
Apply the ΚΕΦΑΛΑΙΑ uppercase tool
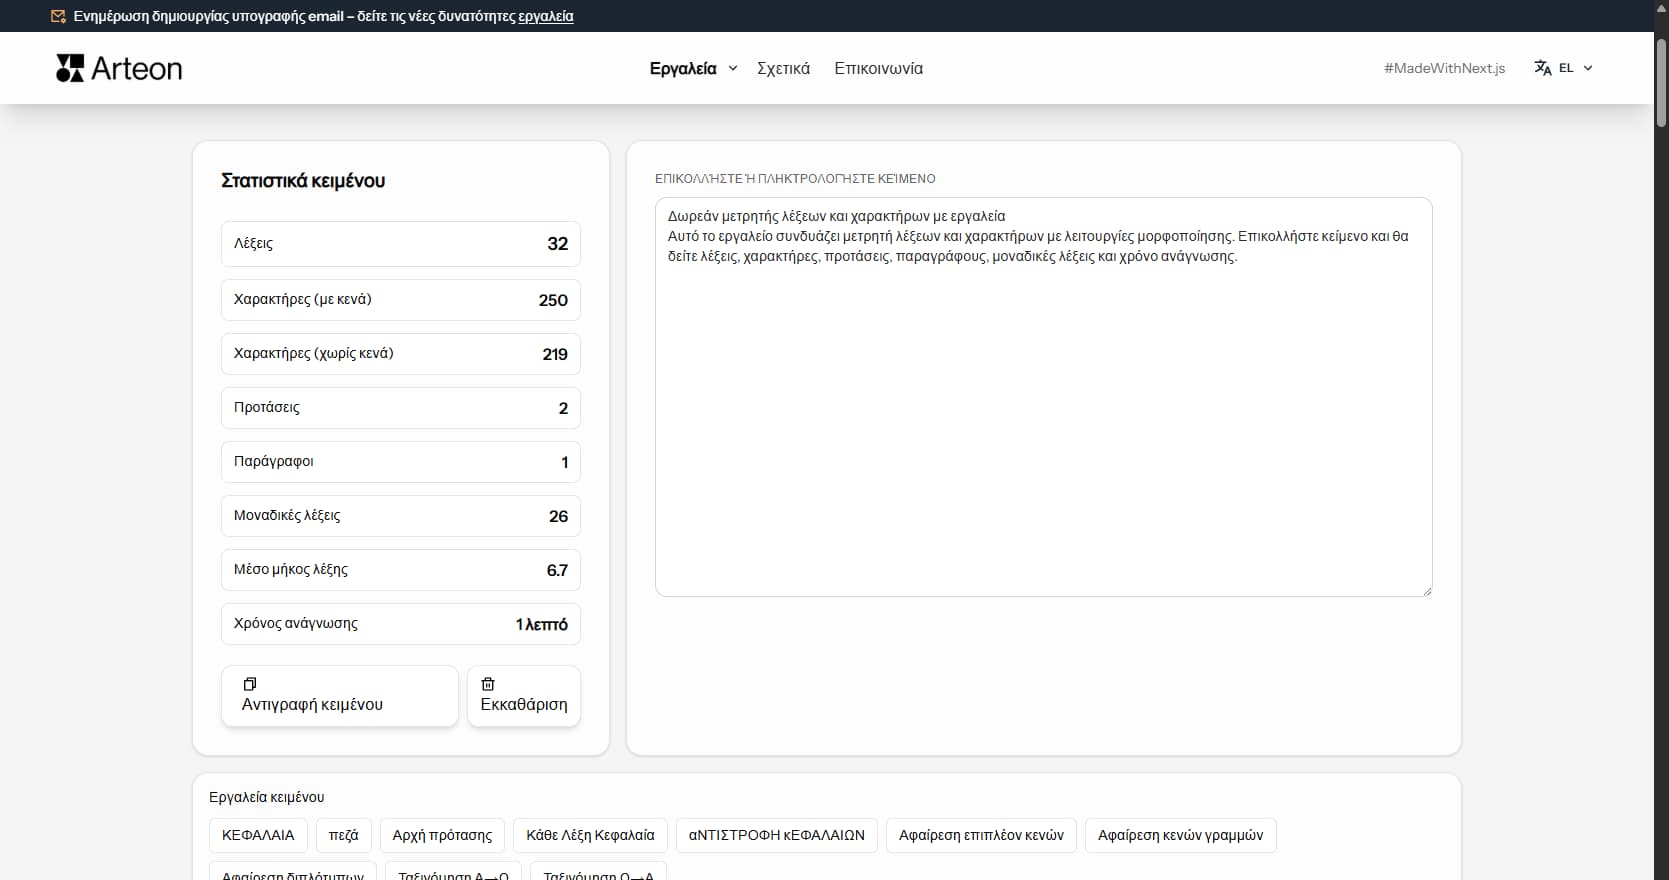258,835
